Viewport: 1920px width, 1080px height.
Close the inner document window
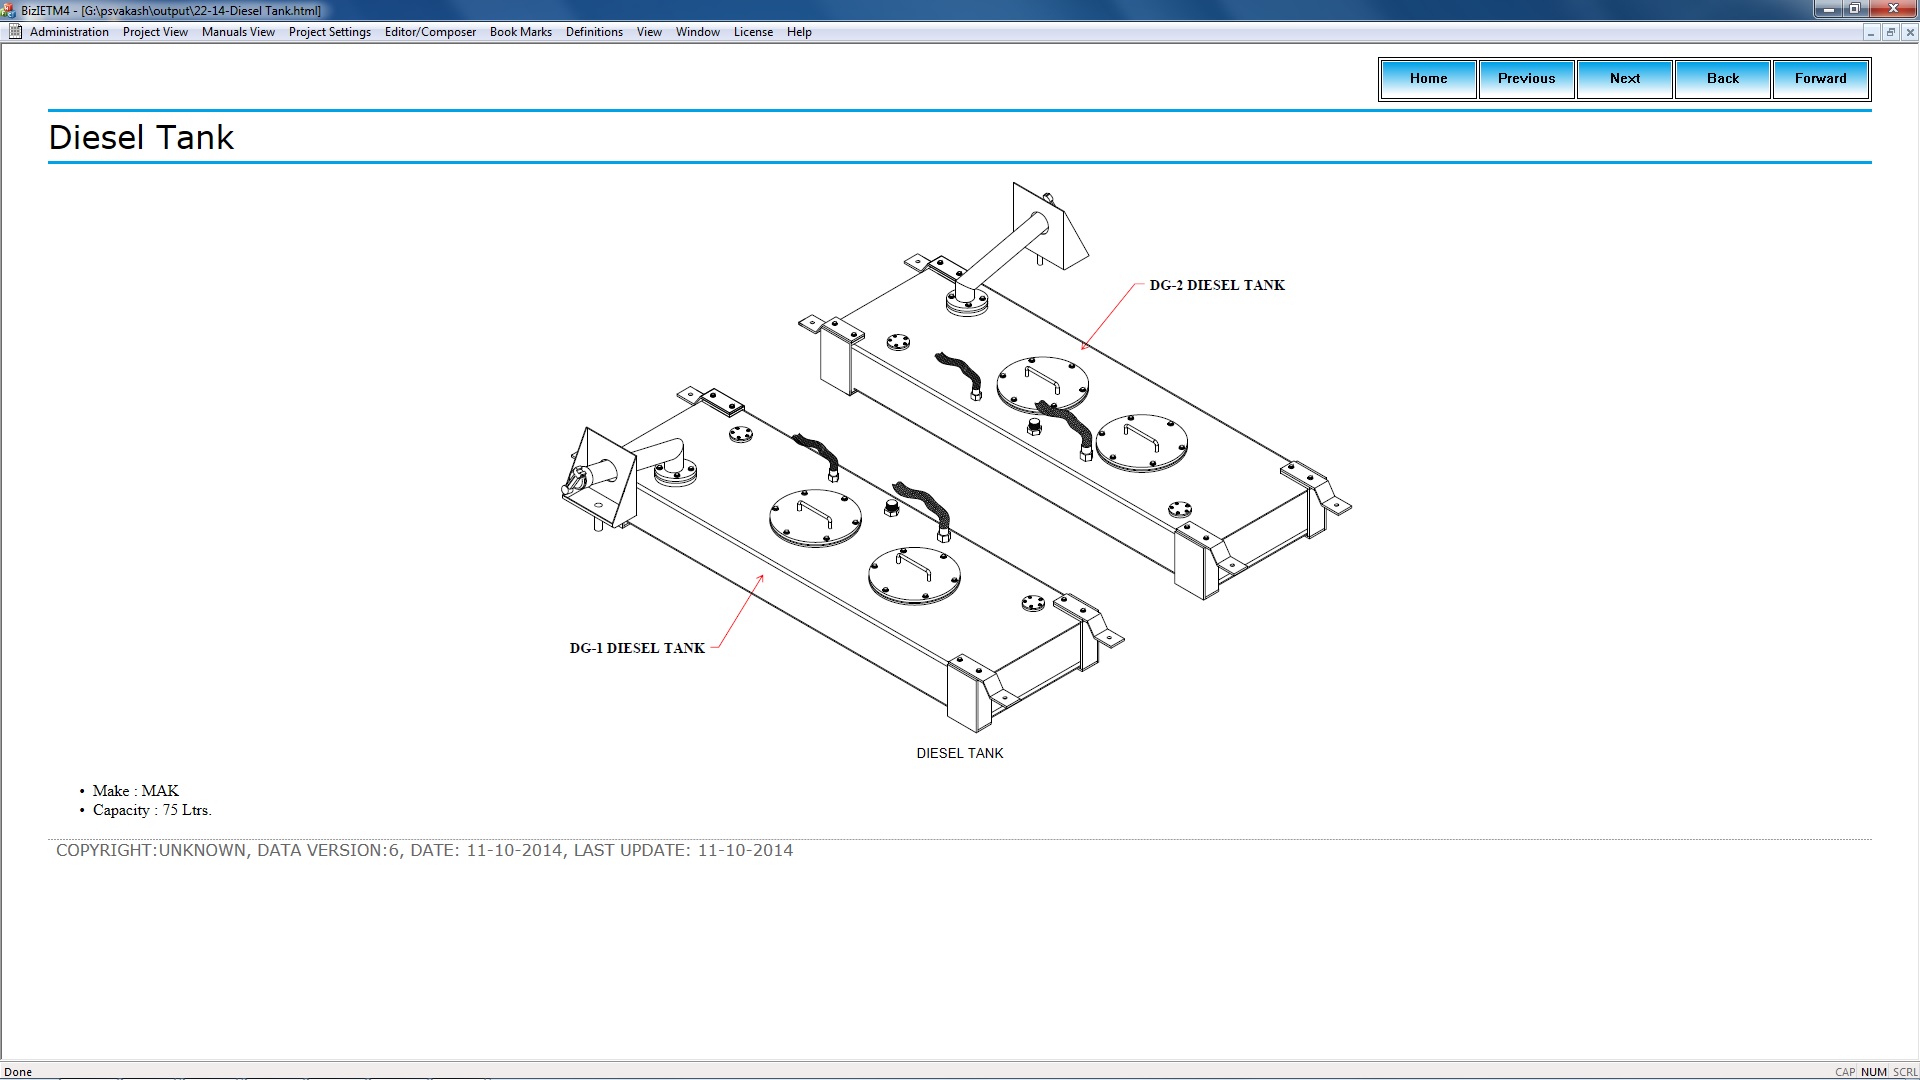pyautogui.click(x=1909, y=32)
